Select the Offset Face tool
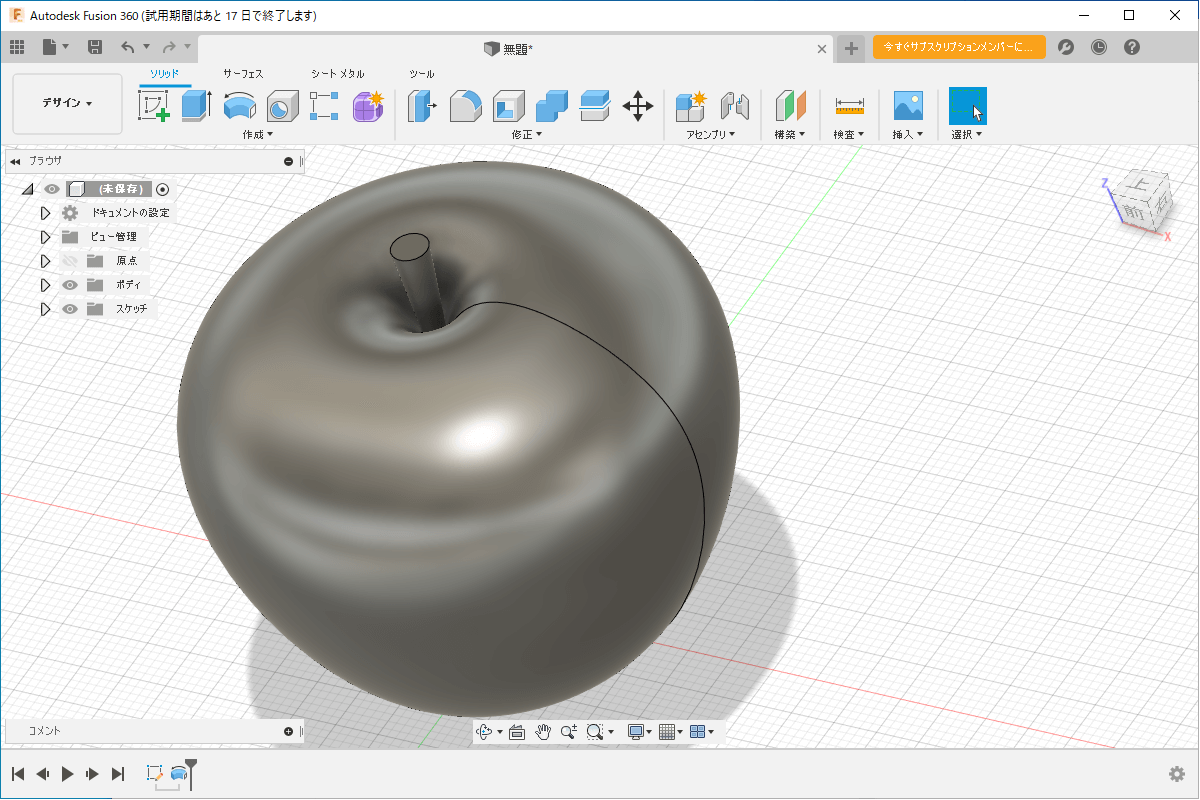The height and width of the screenshot is (800, 1200). pos(595,105)
